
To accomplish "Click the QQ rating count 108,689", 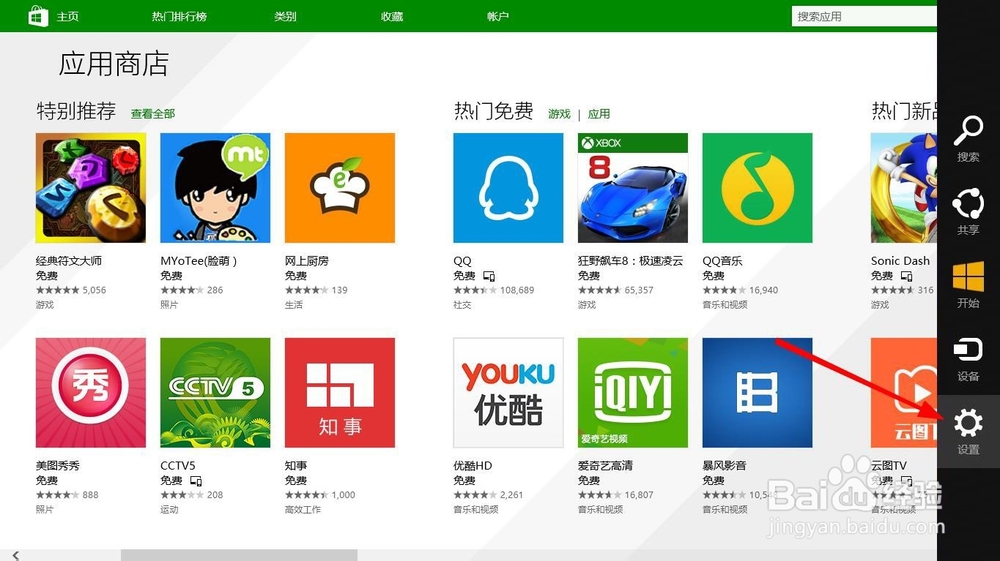I will [517, 290].
